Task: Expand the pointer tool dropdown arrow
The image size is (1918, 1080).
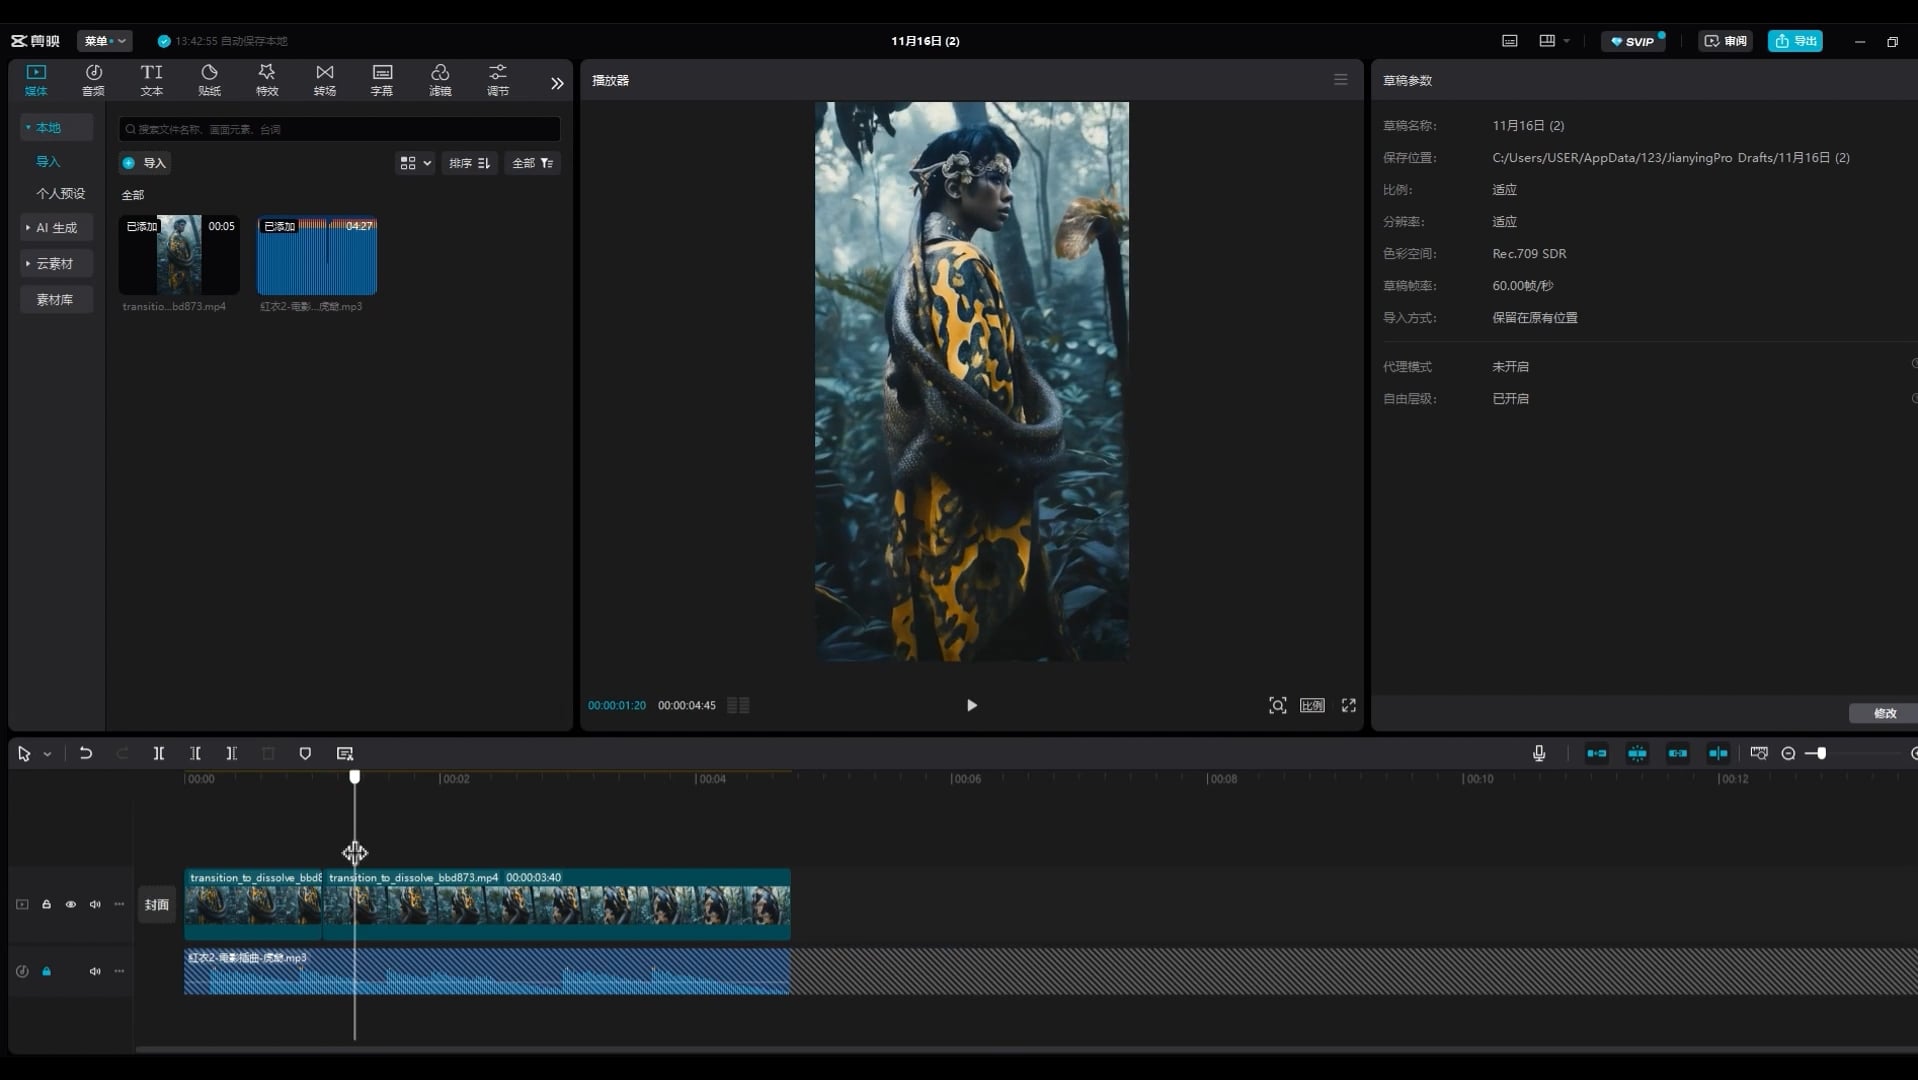Action: tap(47, 754)
